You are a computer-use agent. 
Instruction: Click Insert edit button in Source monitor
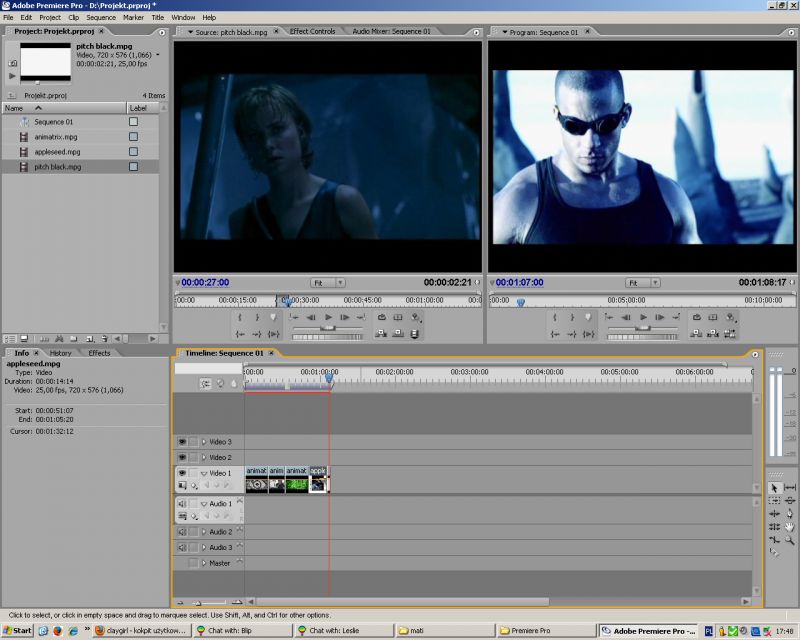coord(381,334)
